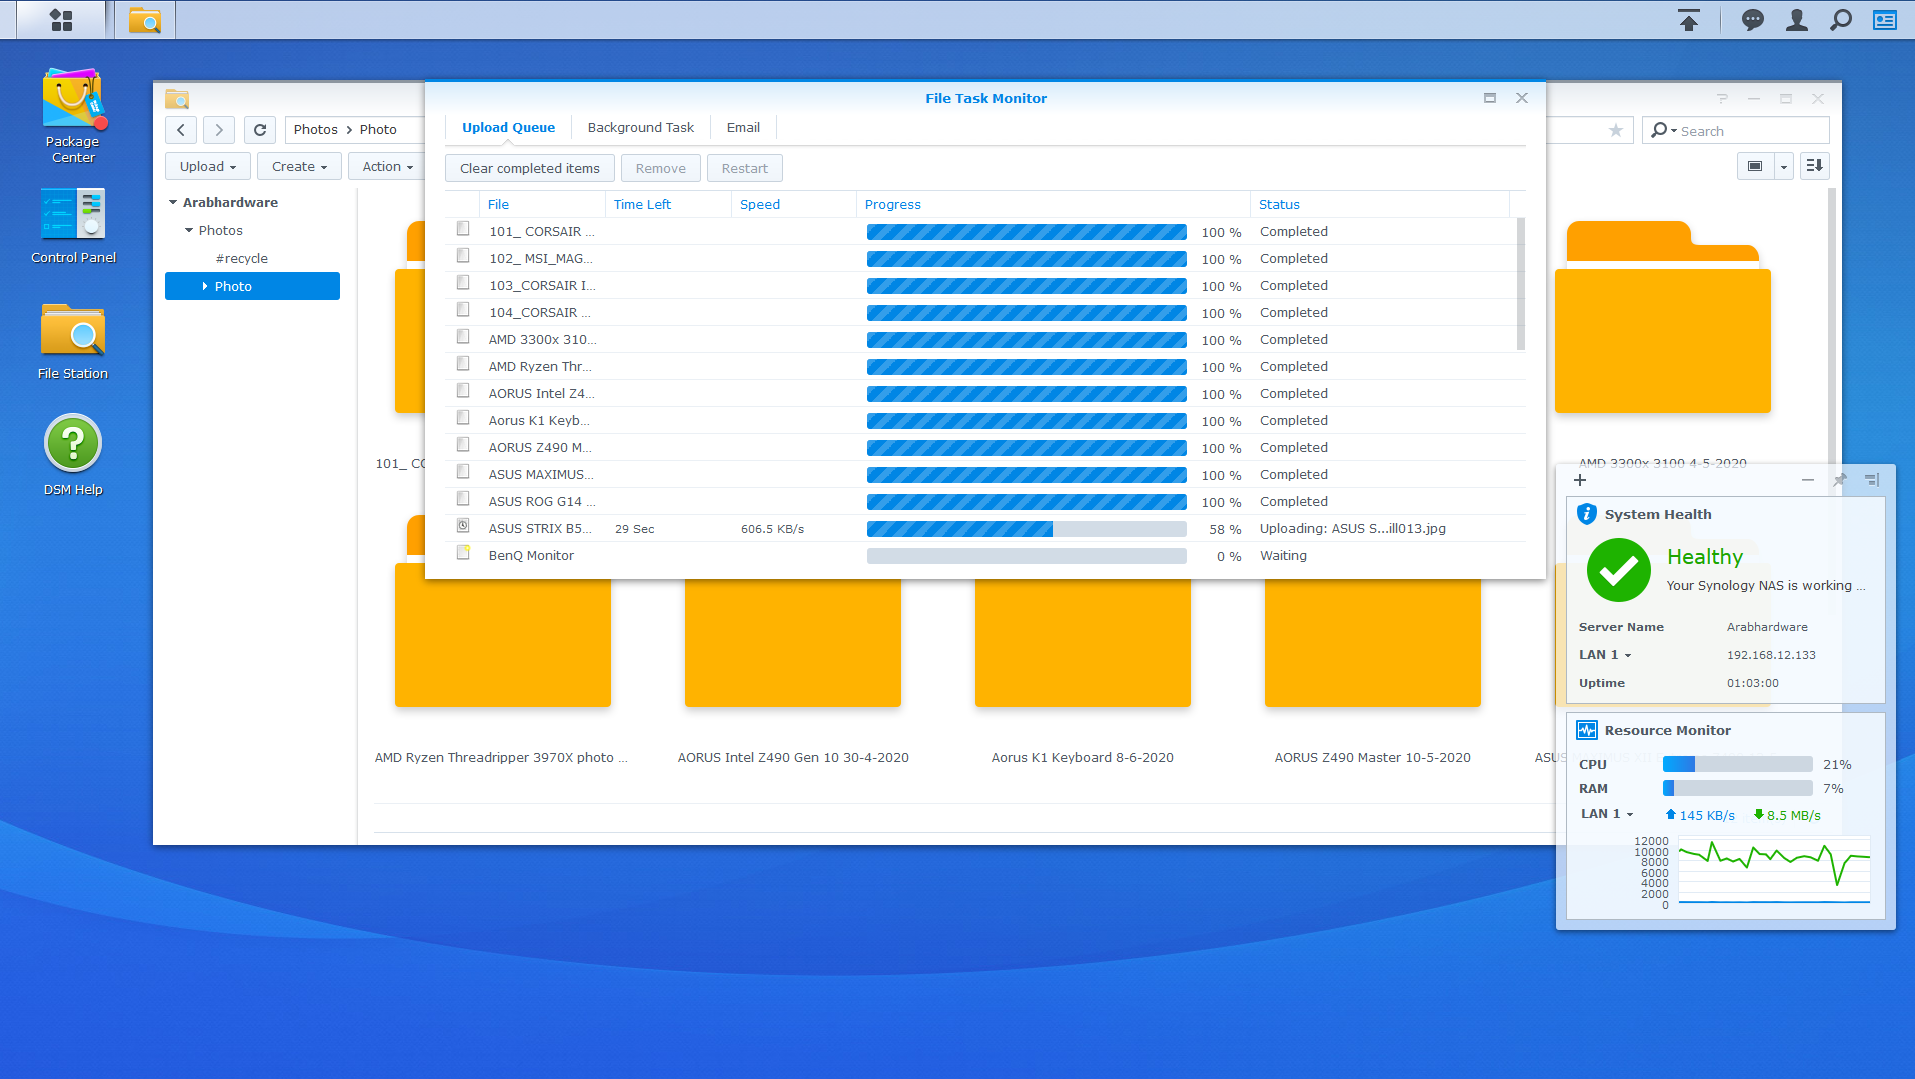This screenshot has height=1079, width=1915.
Task: Click Photos in the breadcrumb path
Action: pos(316,129)
